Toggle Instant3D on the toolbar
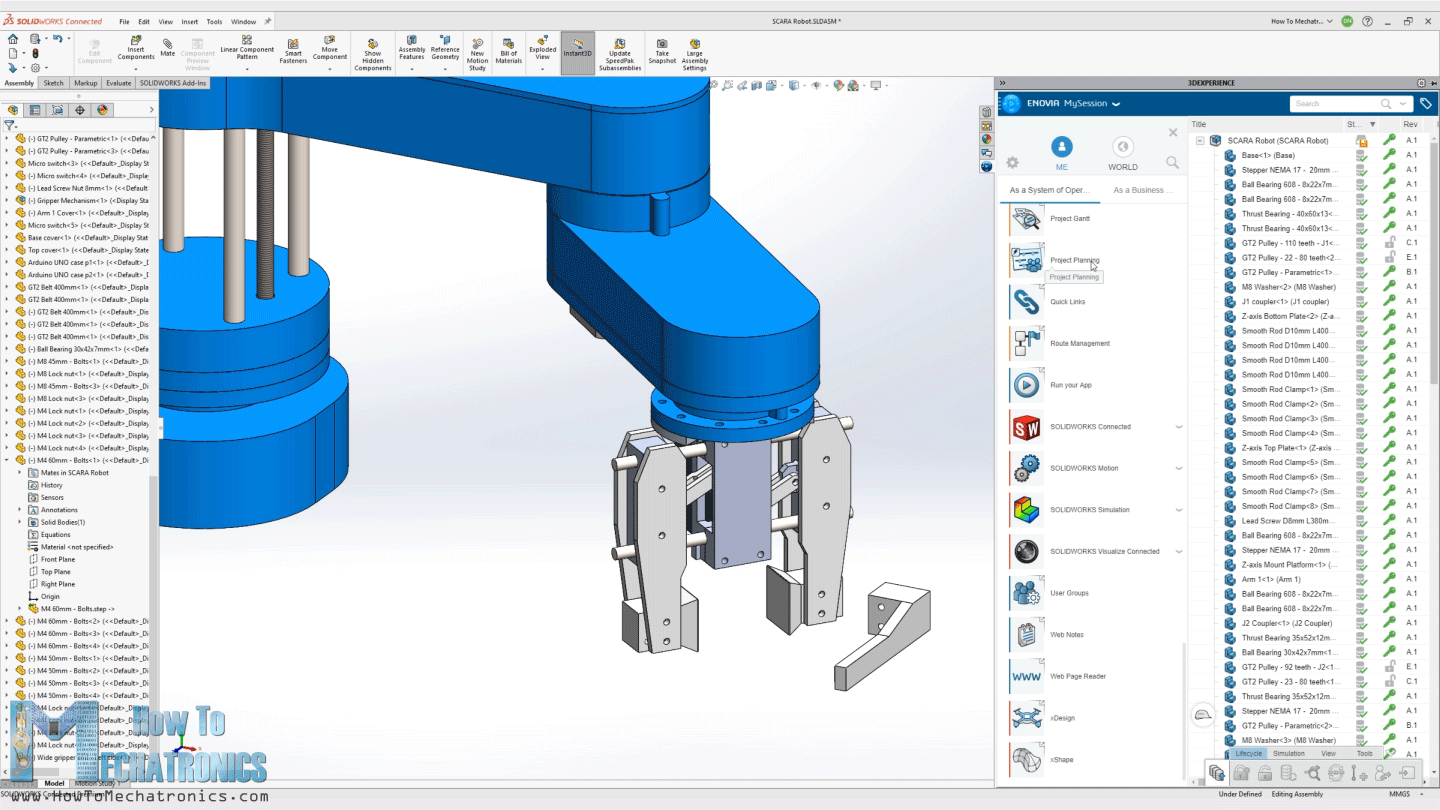The image size is (1440, 810). click(577, 47)
